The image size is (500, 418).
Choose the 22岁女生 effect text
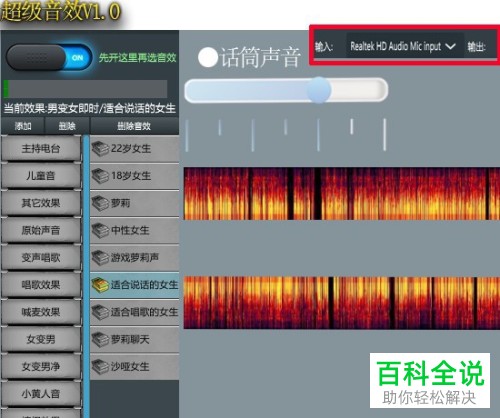131,149
